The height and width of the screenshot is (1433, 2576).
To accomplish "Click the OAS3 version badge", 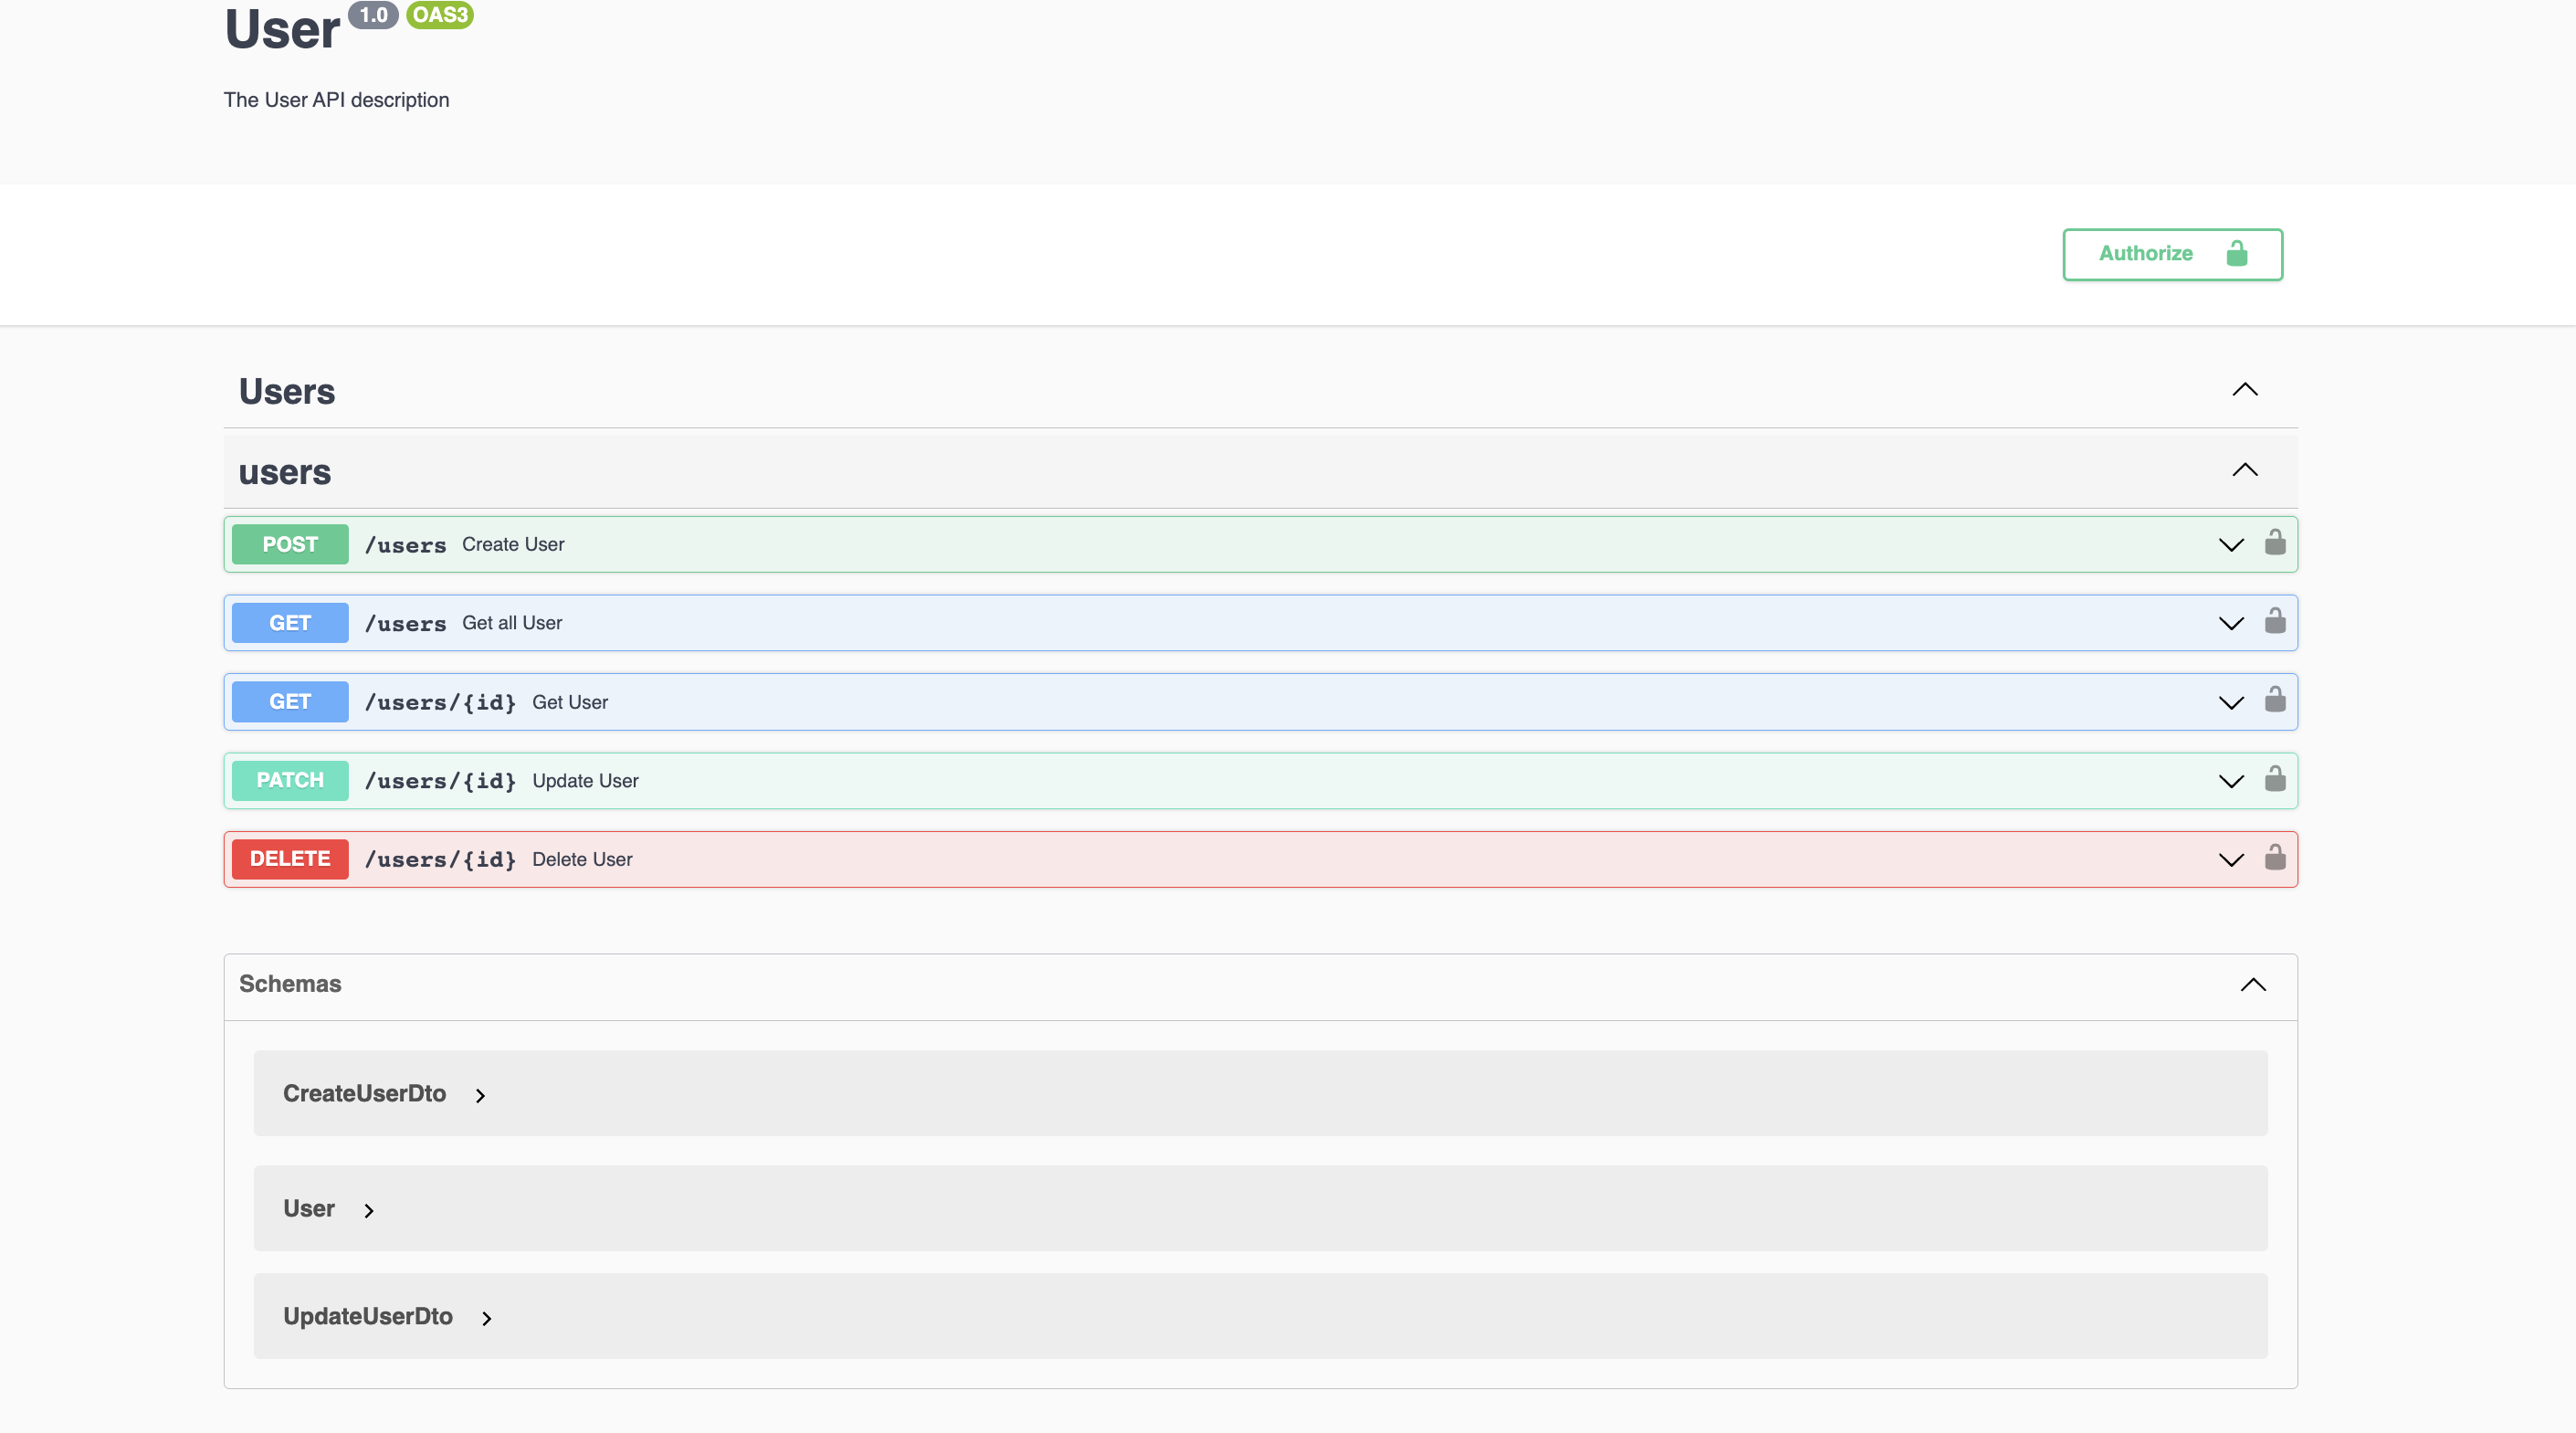I will pyautogui.click(x=440, y=15).
